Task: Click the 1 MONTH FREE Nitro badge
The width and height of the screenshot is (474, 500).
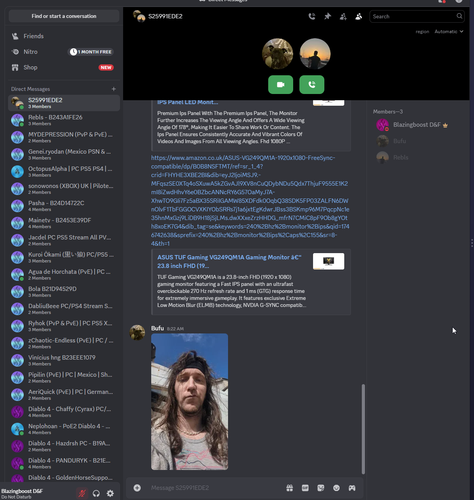Action: pyautogui.click(x=91, y=52)
